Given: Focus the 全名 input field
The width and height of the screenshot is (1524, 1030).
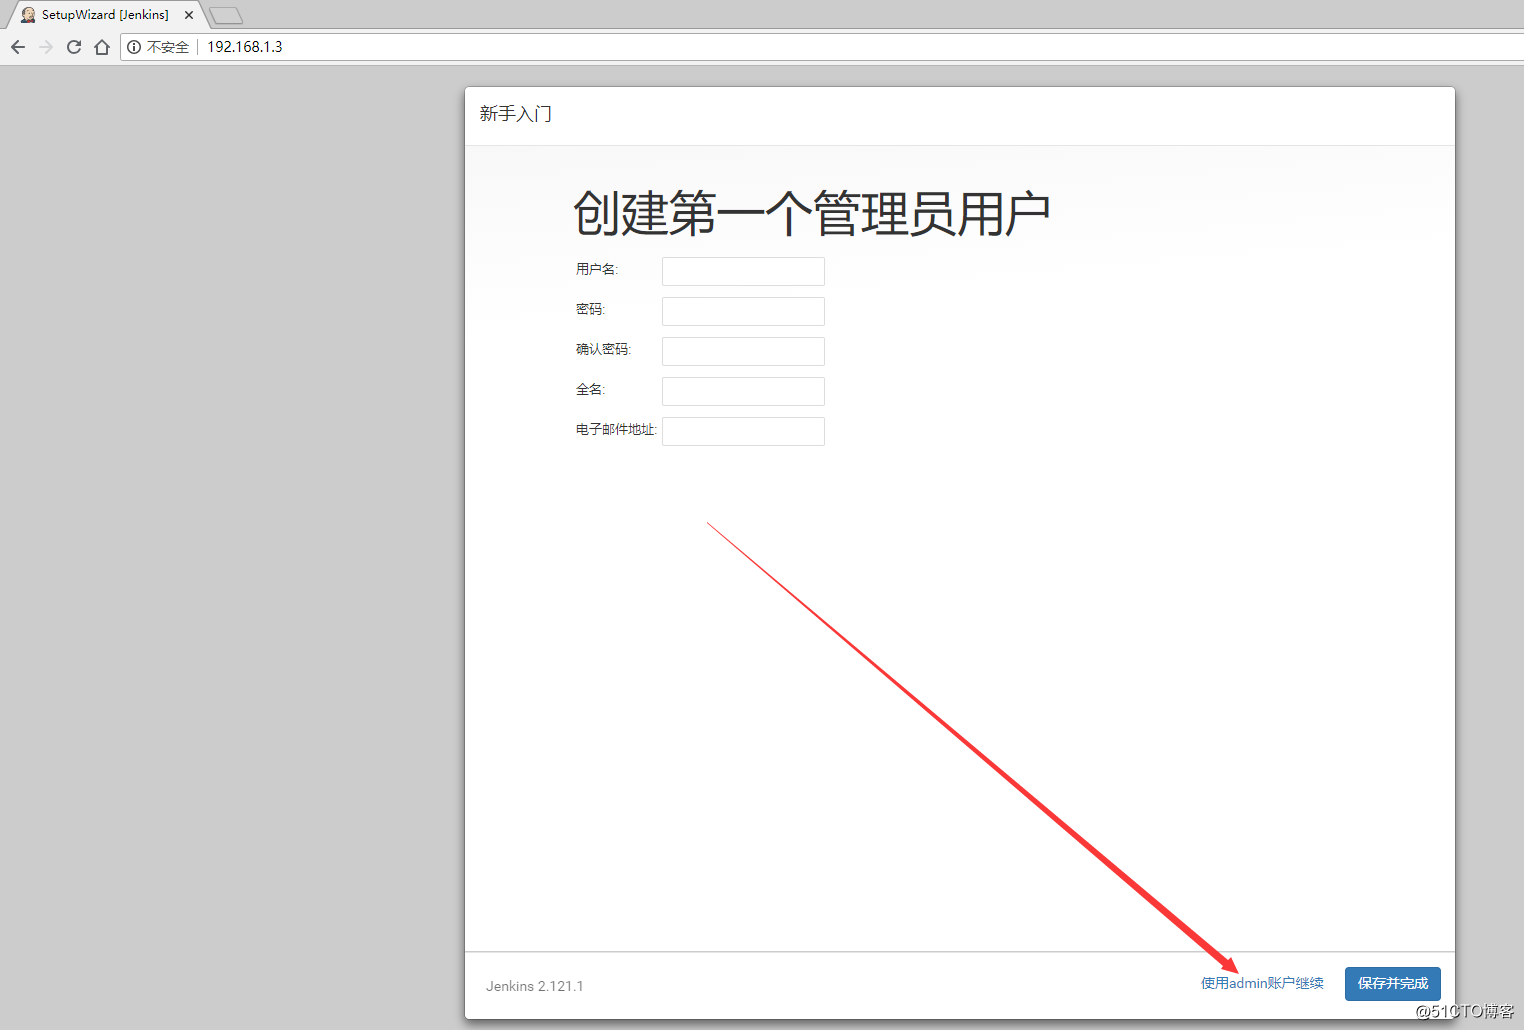Looking at the screenshot, I should click(x=743, y=391).
